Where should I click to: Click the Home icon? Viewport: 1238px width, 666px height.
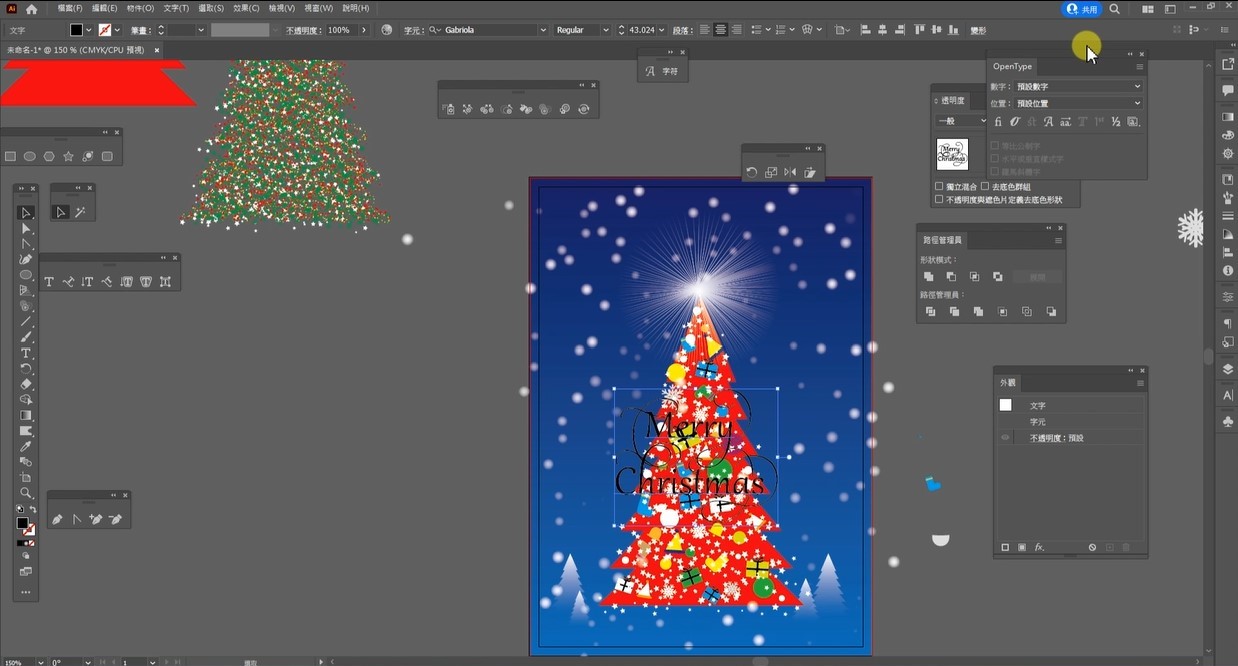[32, 9]
